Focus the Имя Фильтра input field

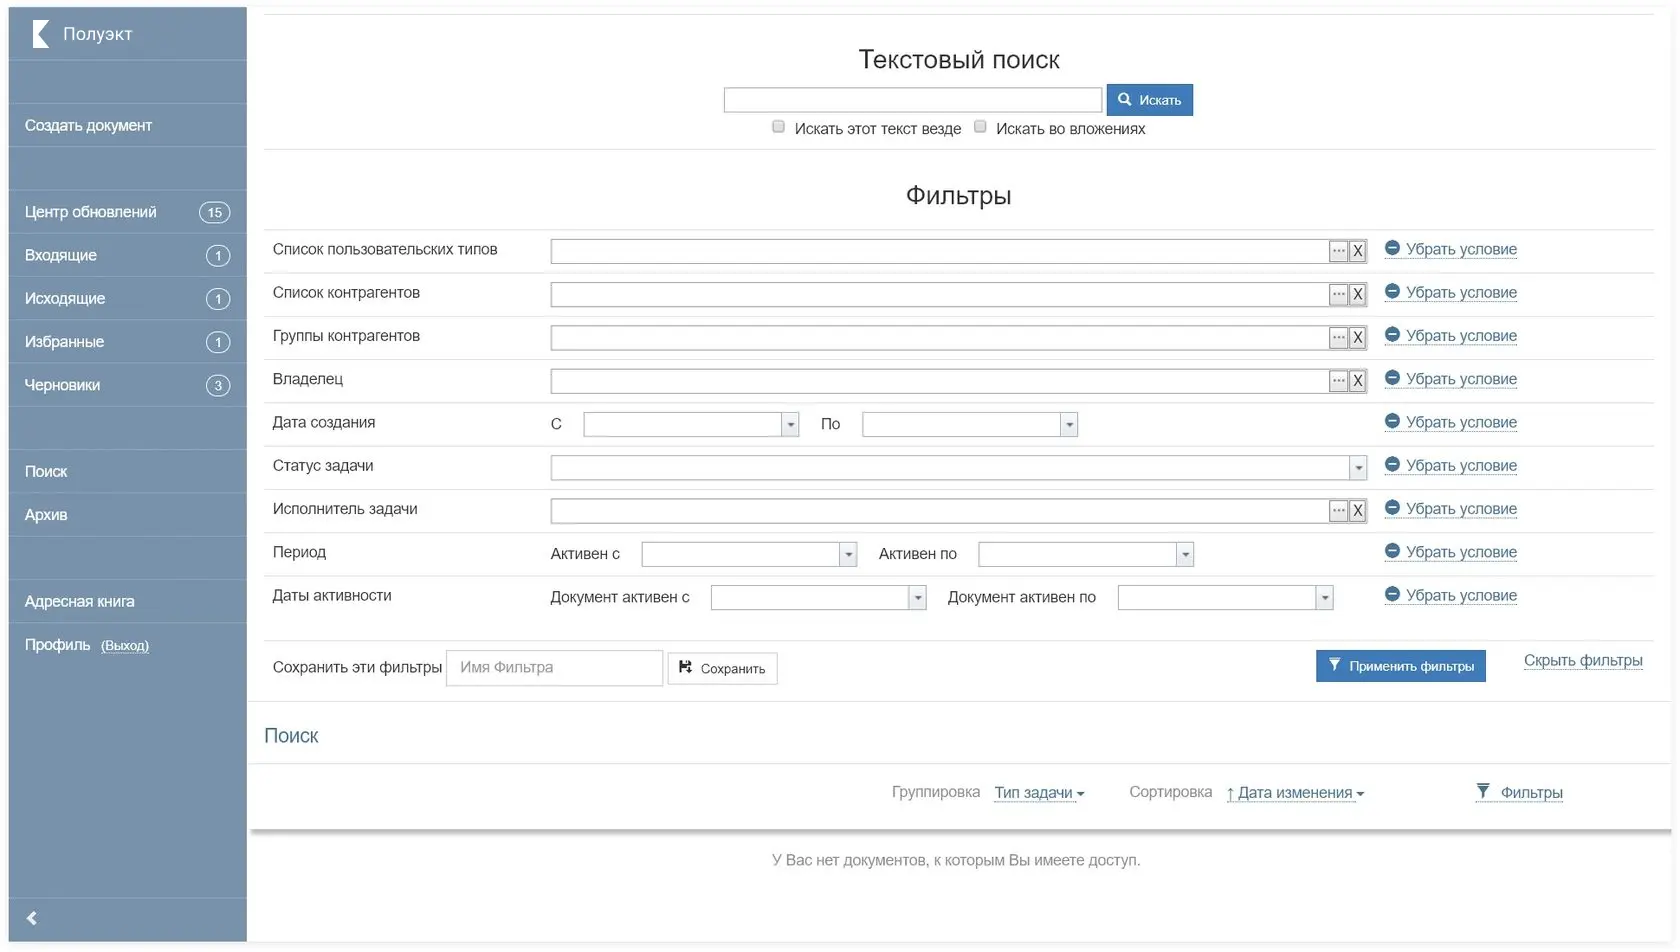(x=555, y=668)
